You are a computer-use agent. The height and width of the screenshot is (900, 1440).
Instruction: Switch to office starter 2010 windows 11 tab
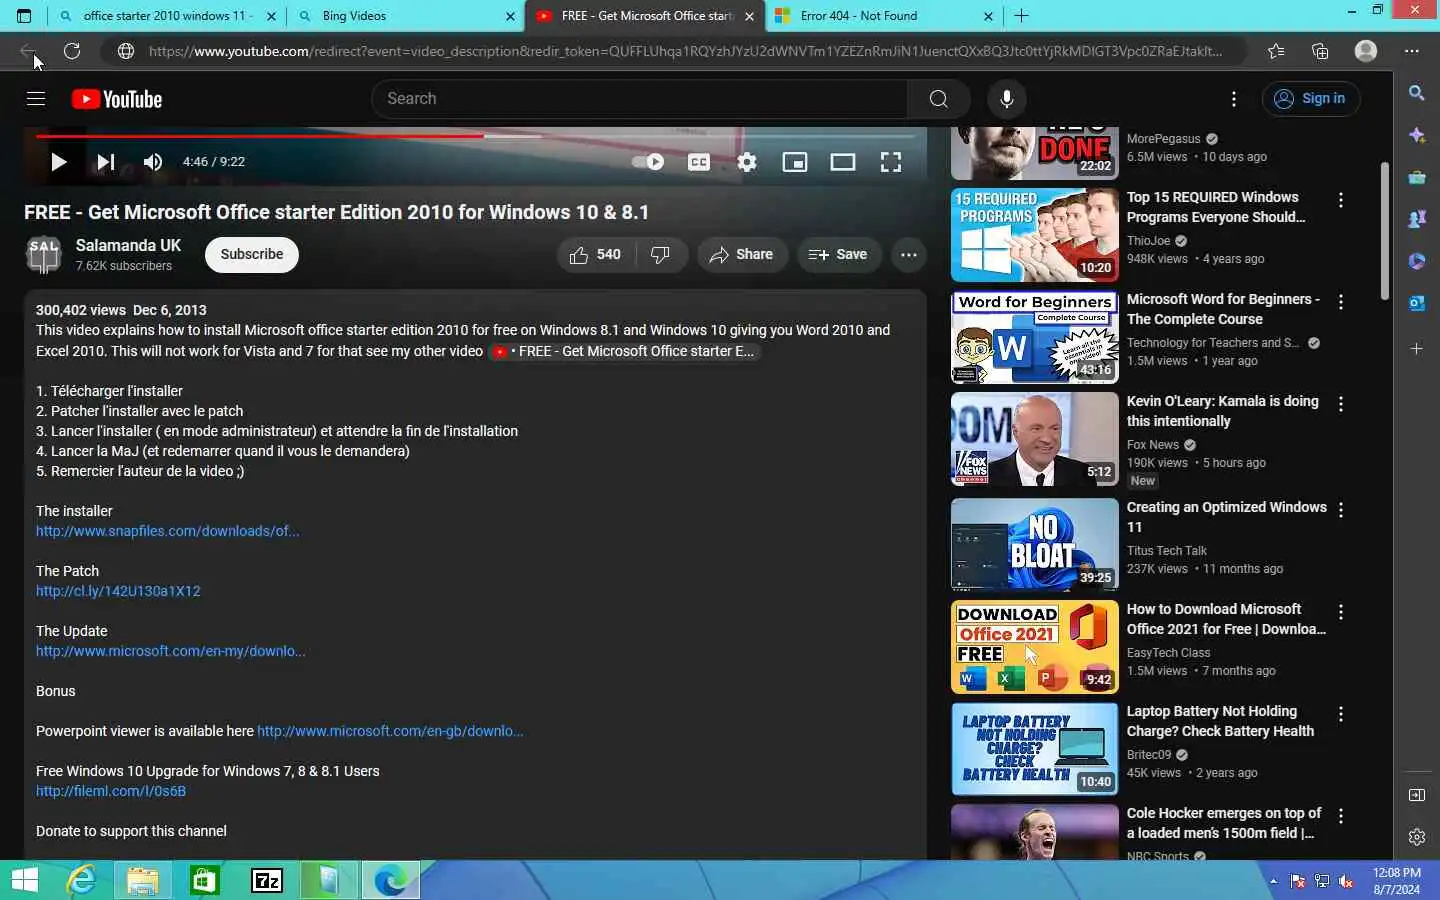tap(167, 16)
